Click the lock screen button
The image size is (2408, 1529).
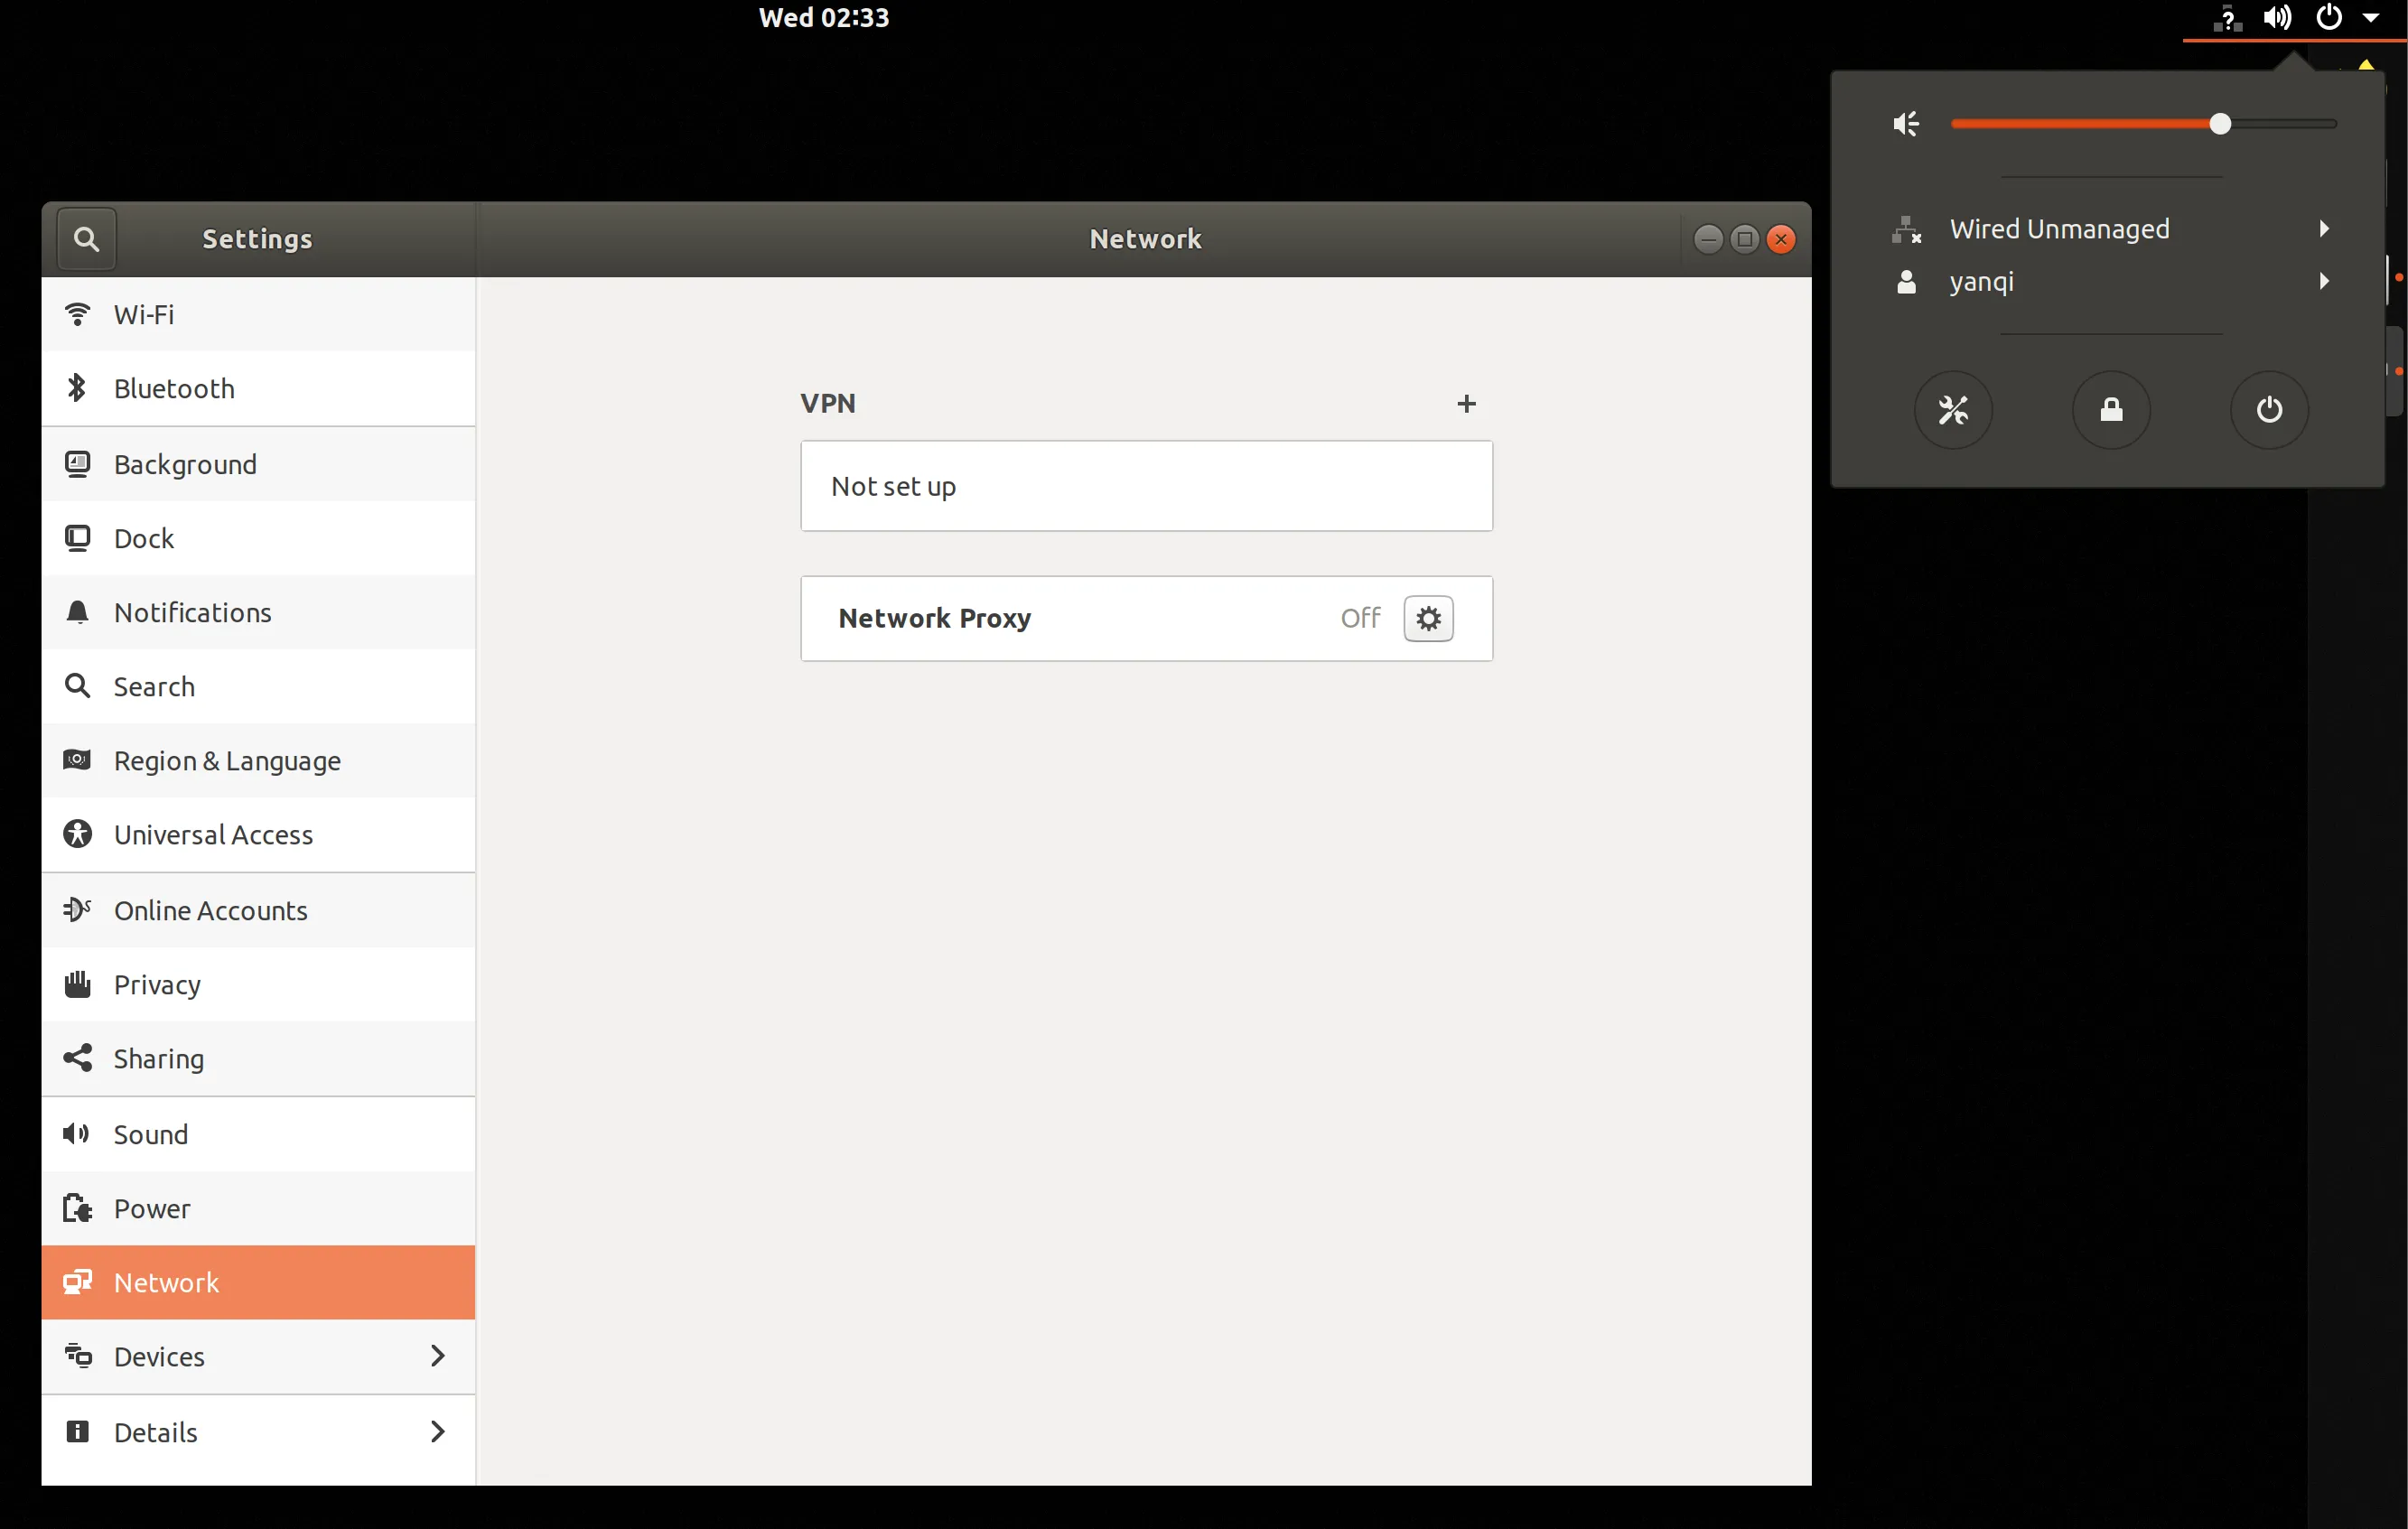[x=2111, y=410]
